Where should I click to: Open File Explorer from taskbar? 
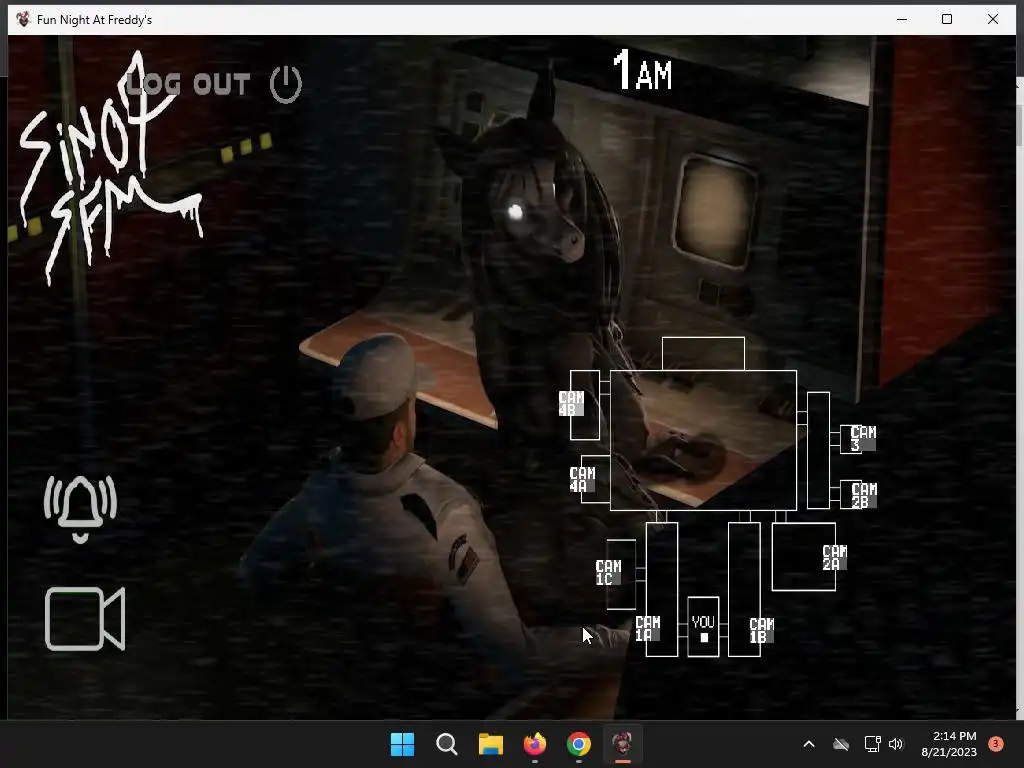point(490,744)
